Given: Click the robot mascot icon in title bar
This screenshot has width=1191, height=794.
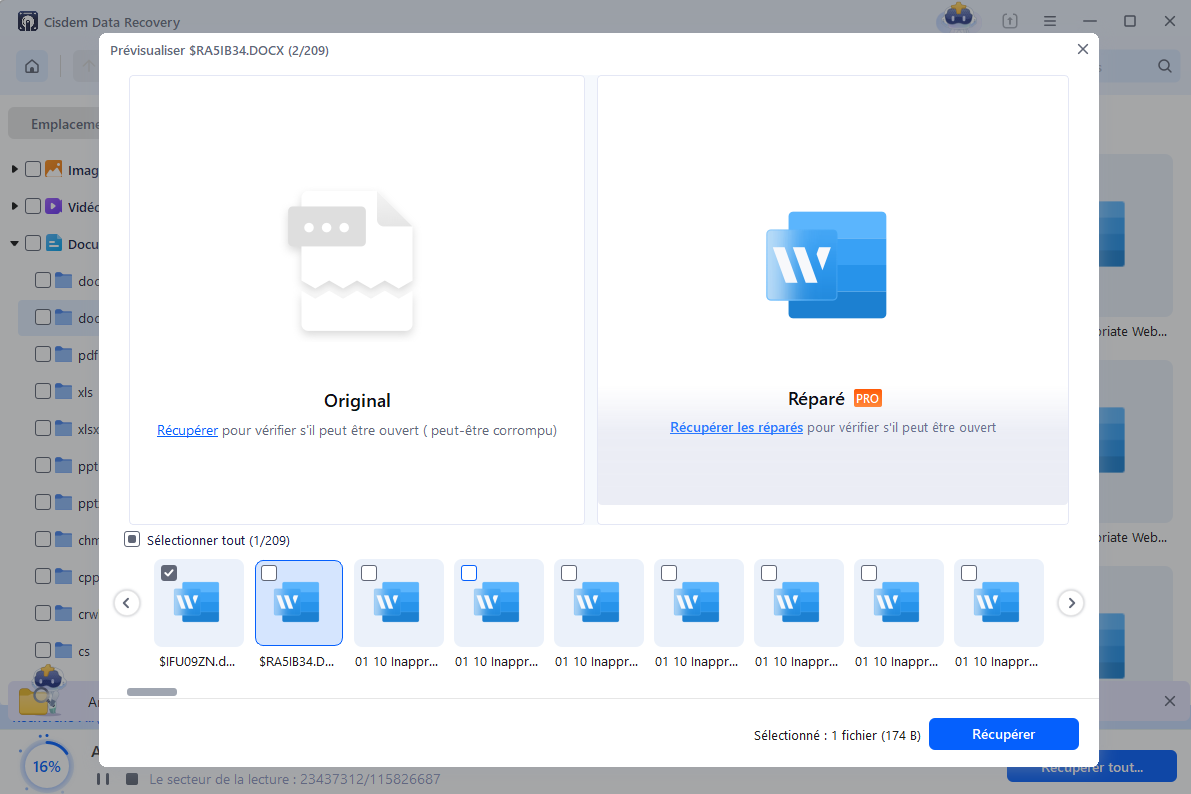Looking at the screenshot, I should pos(957,18).
